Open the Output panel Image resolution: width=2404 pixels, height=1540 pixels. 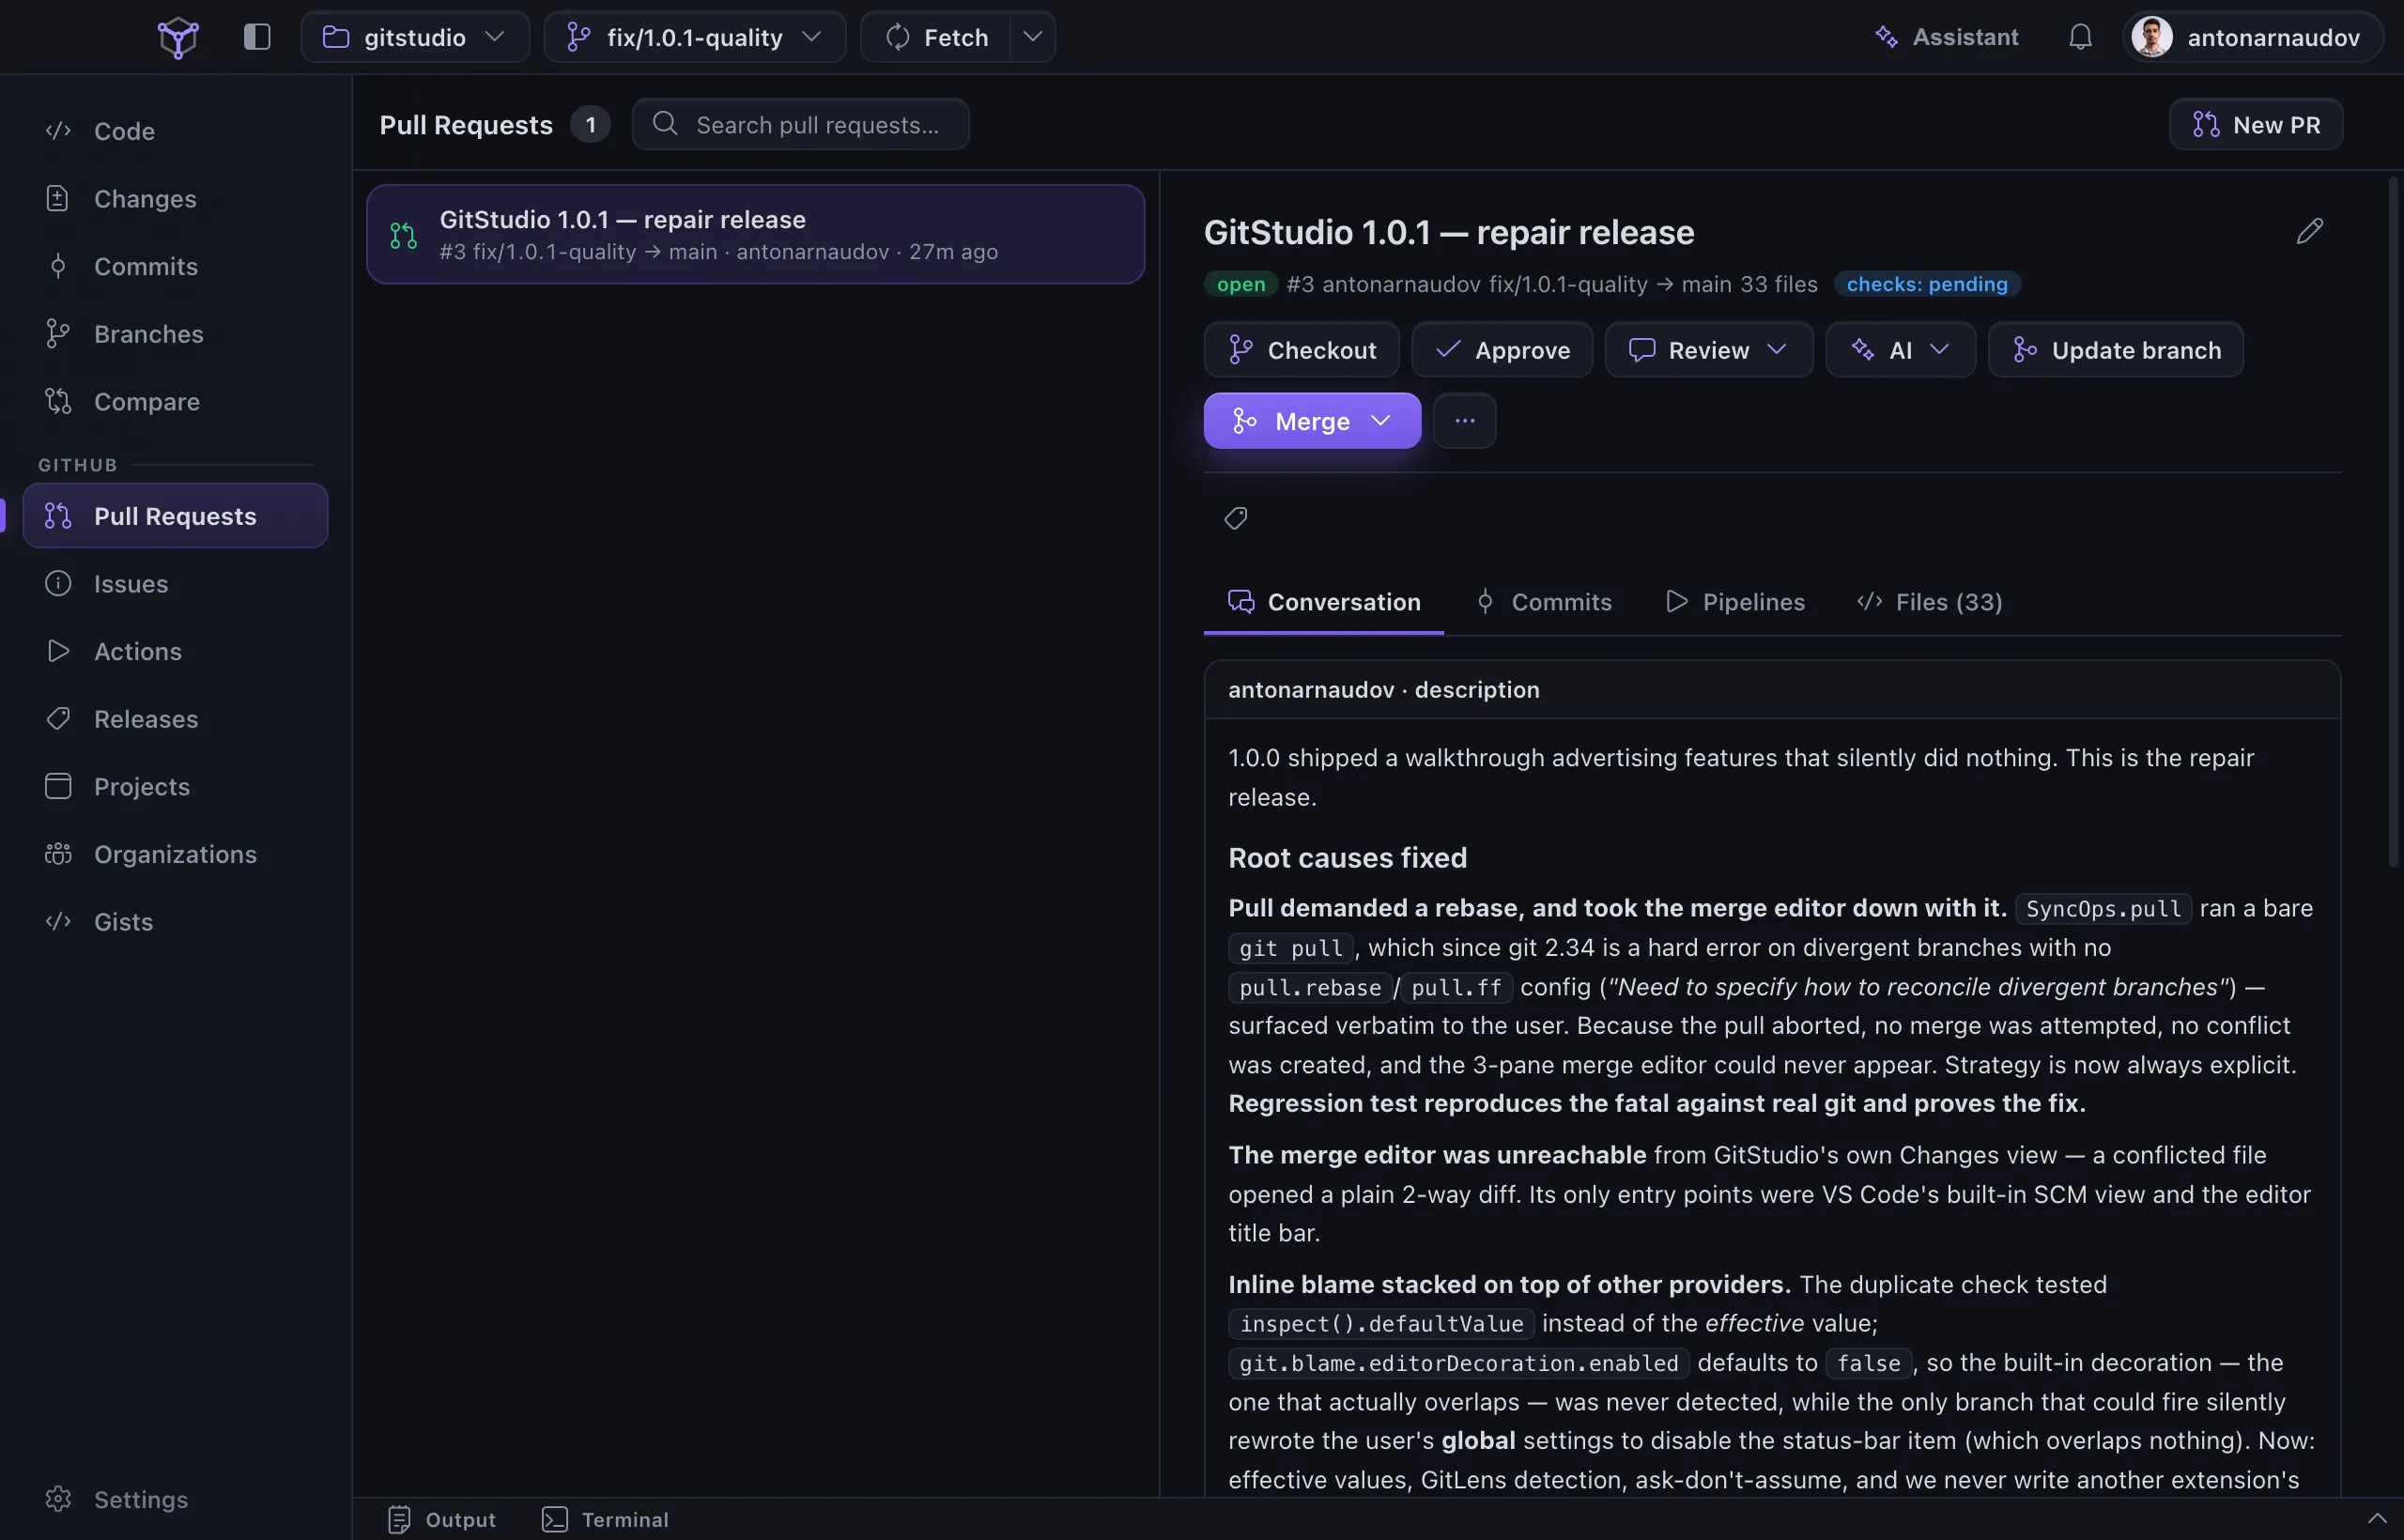point(441,1519)
